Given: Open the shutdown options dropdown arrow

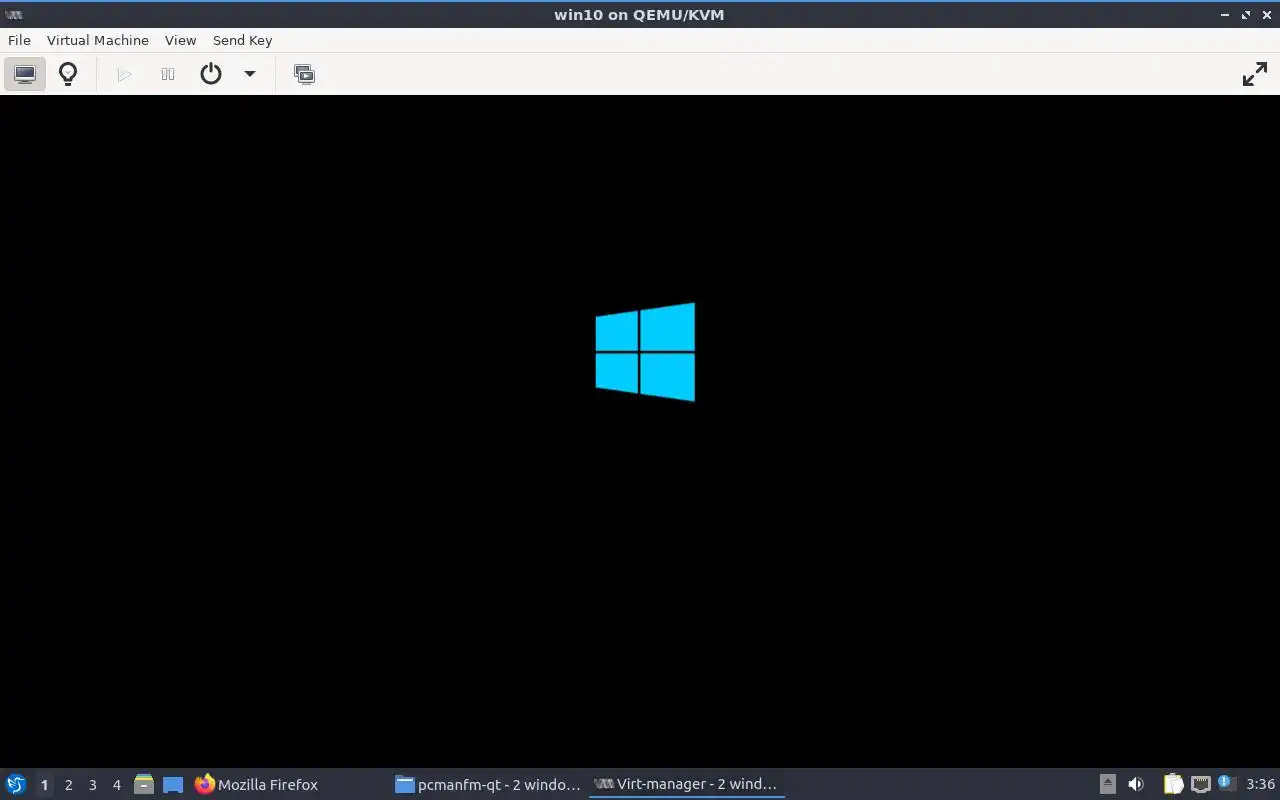Looking at the screenshot, I should pos(250,74).
